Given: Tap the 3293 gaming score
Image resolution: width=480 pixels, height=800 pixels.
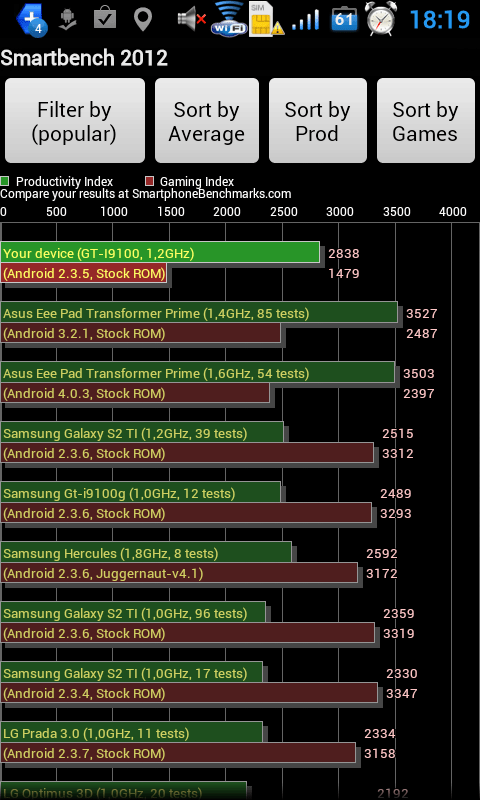Looking at the screenshot, I should coord(396,513).
